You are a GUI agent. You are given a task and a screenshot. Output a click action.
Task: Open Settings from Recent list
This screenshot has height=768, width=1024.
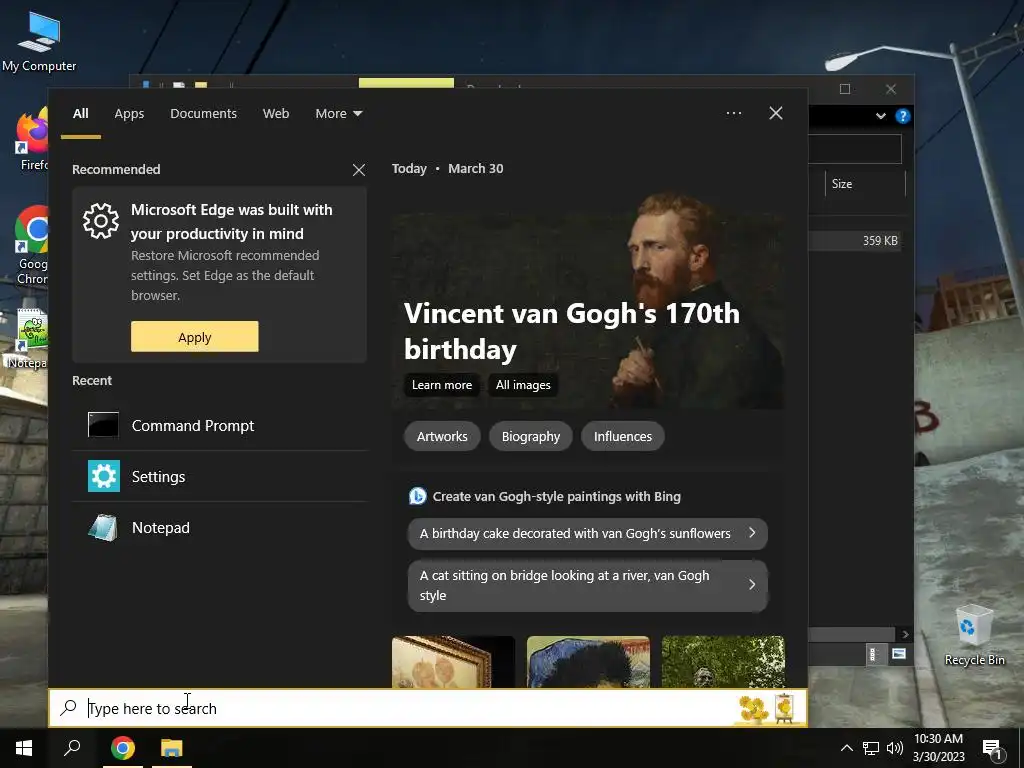(220, 476)
